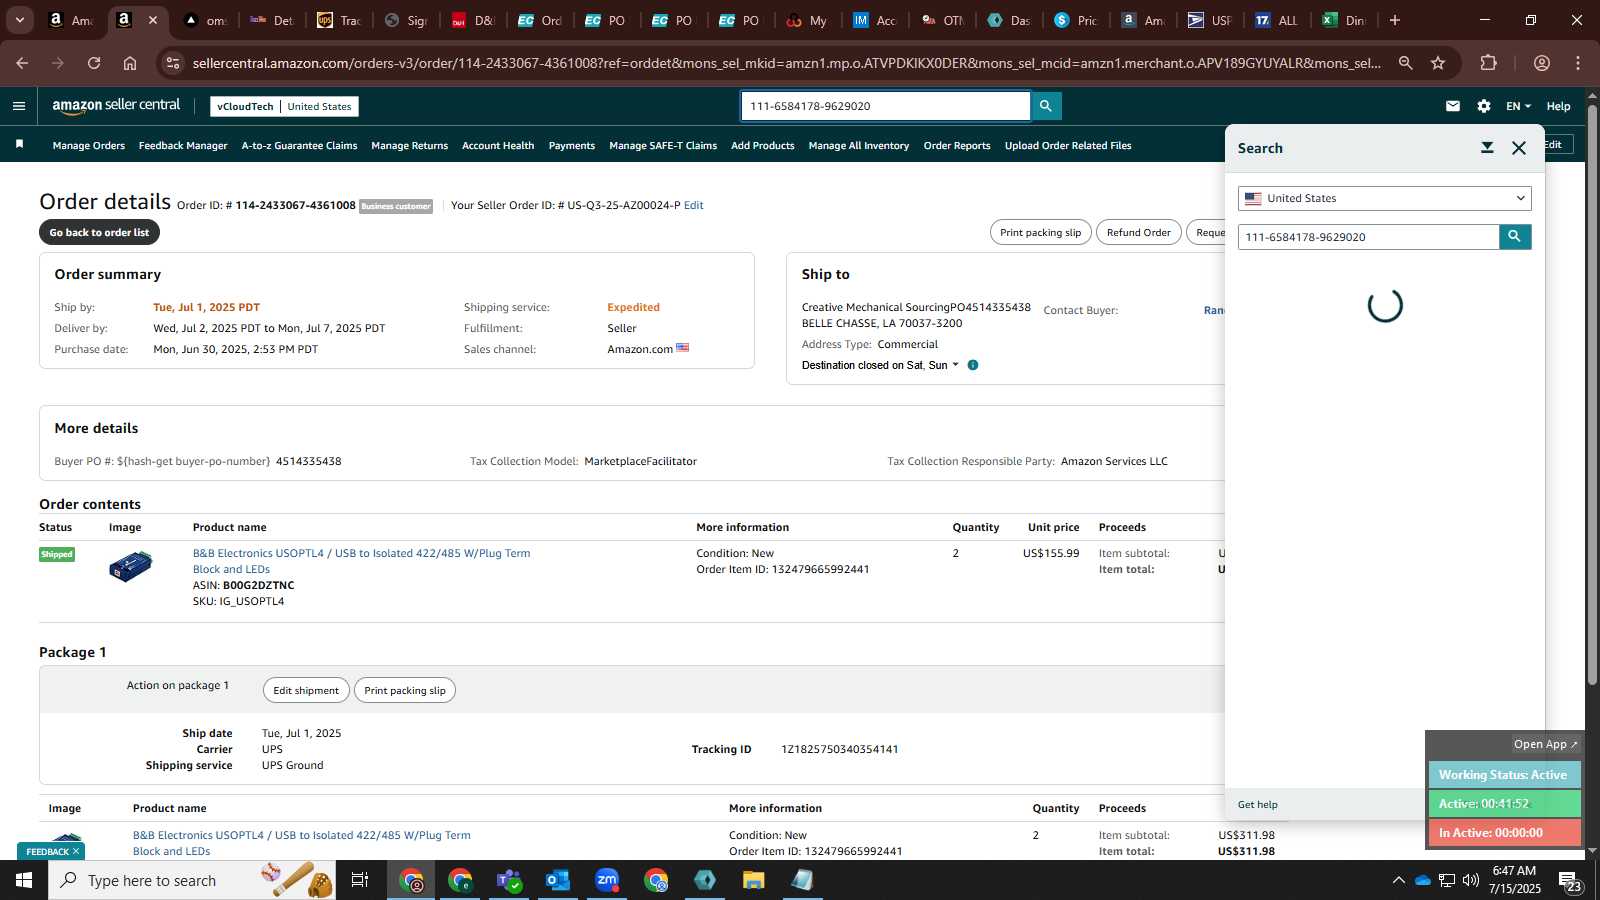1600x900 pixels.
Task: Open the notifications center icon
Action: click(x=1570, y=881)
